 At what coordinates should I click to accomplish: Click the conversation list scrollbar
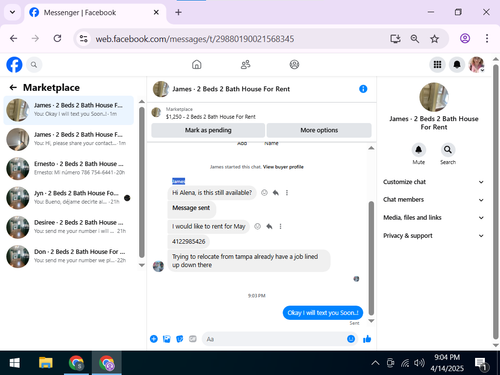142,182
